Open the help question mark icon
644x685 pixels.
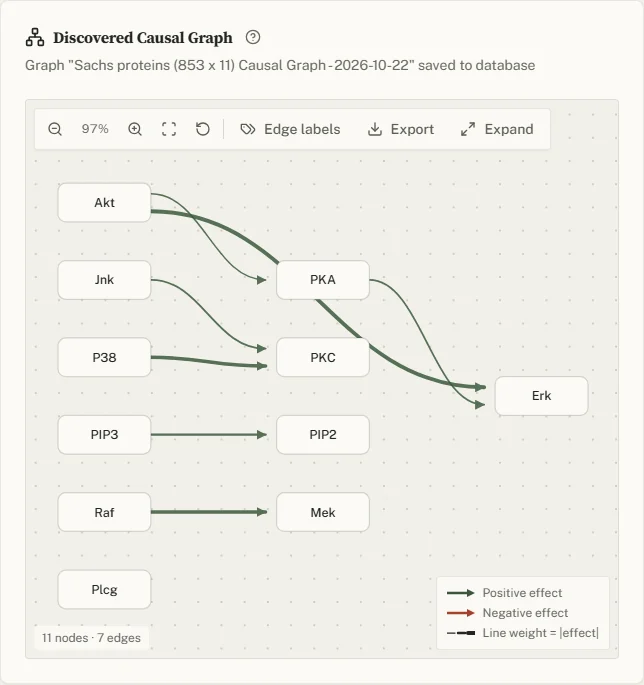(x=253, y=37)
